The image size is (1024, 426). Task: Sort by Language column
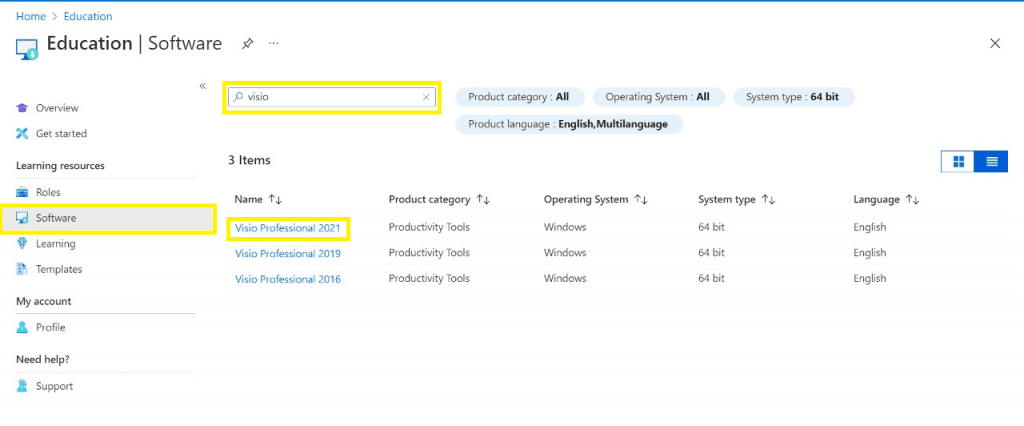point(912,200)
